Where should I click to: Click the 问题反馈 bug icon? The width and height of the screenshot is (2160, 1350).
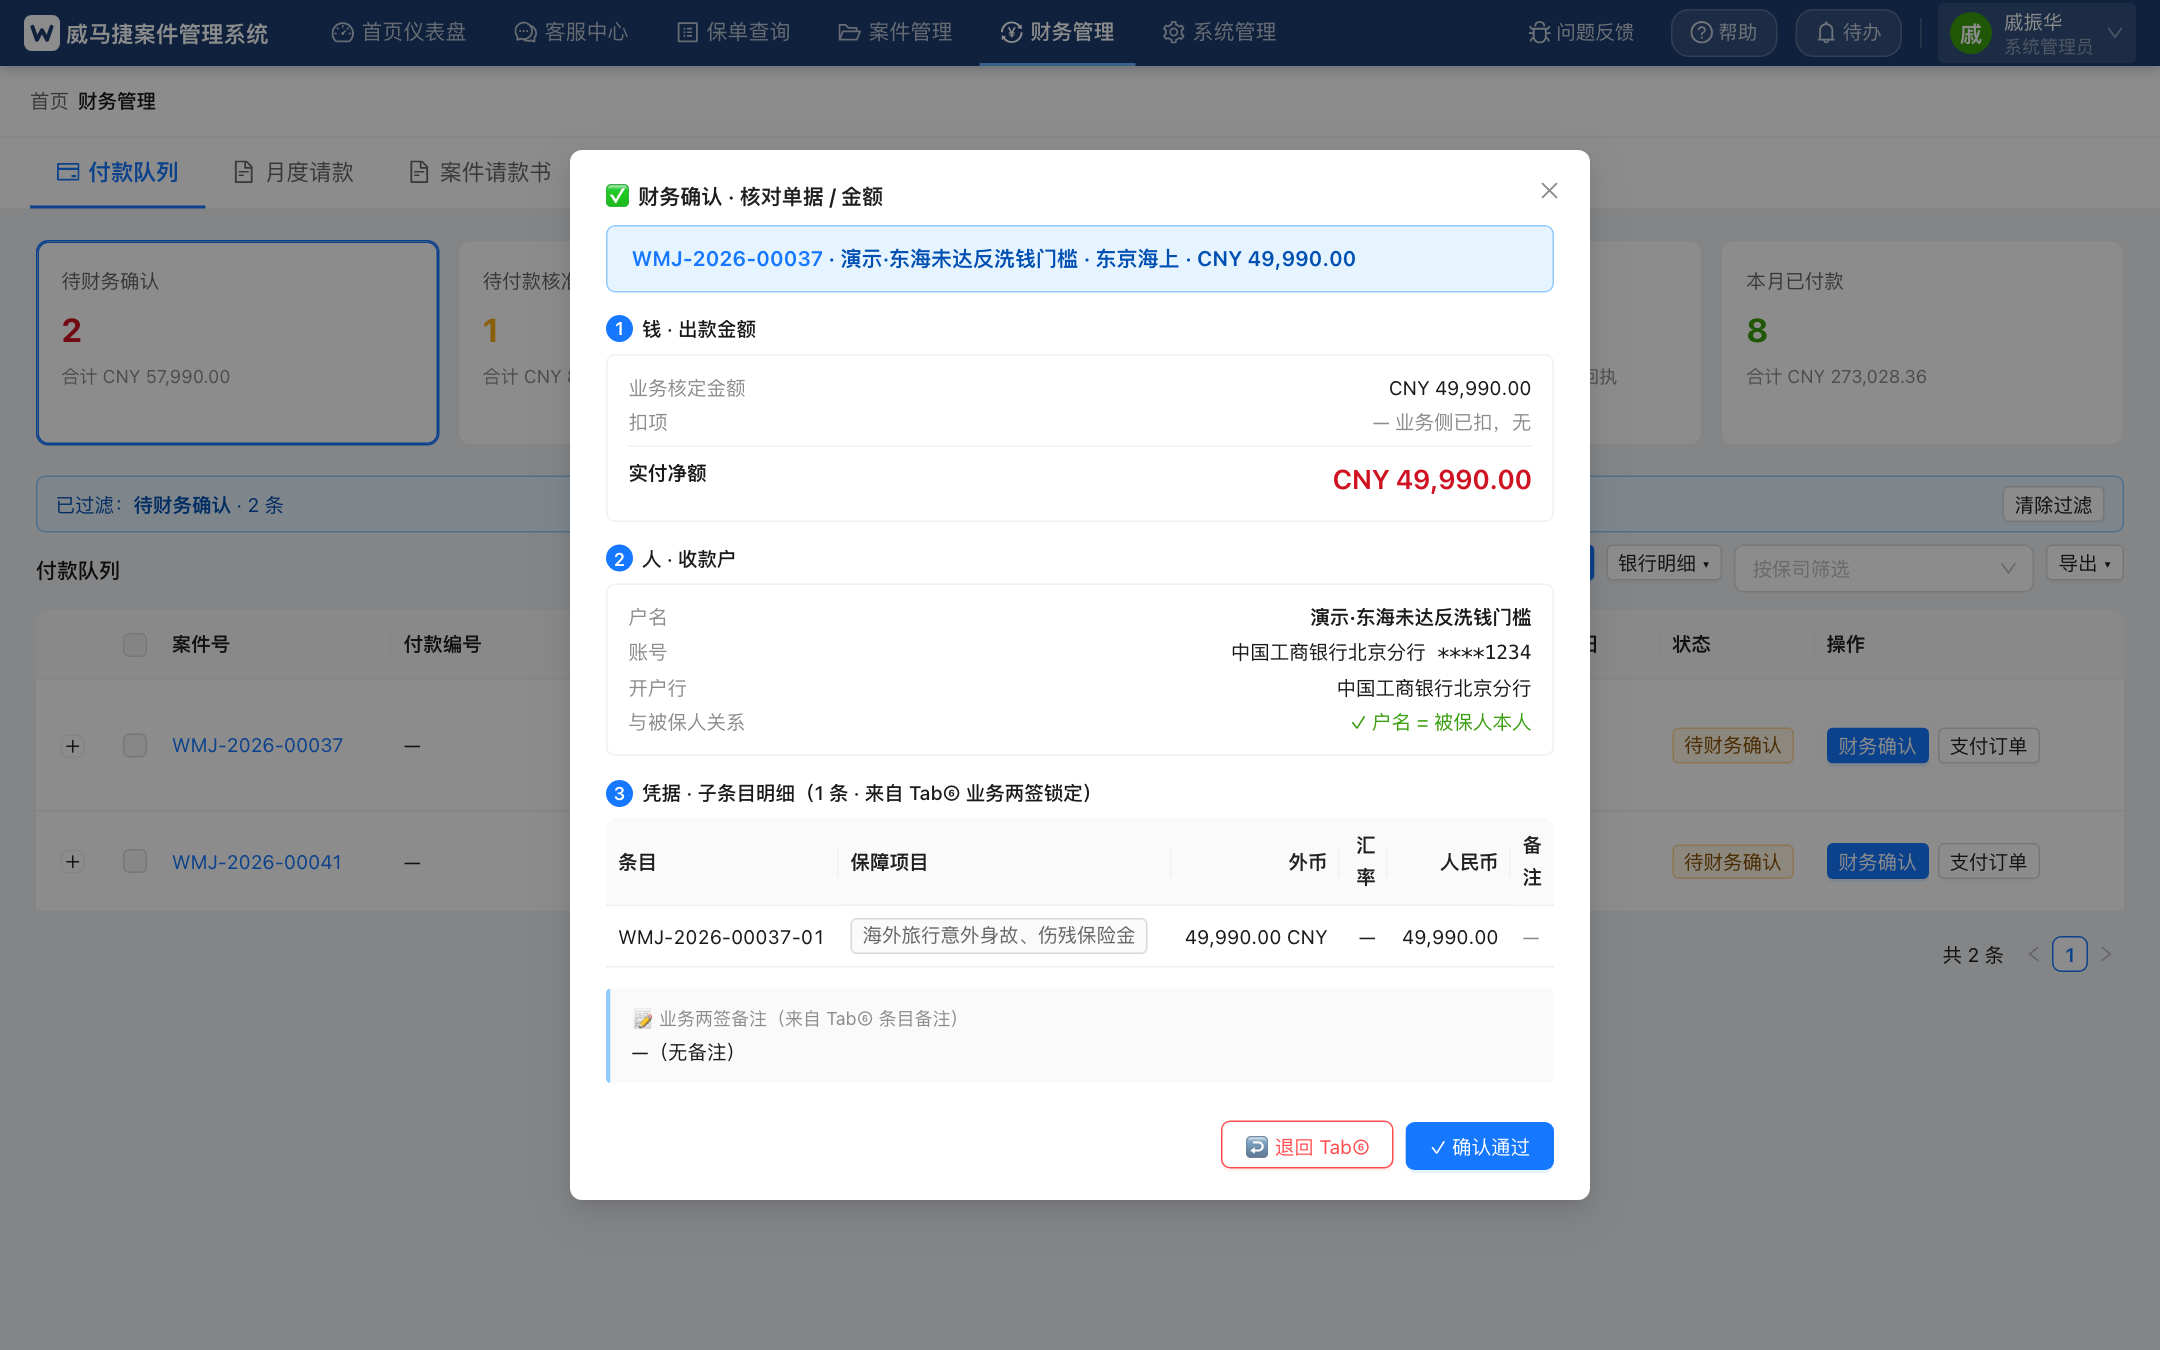coord(1539,33)
